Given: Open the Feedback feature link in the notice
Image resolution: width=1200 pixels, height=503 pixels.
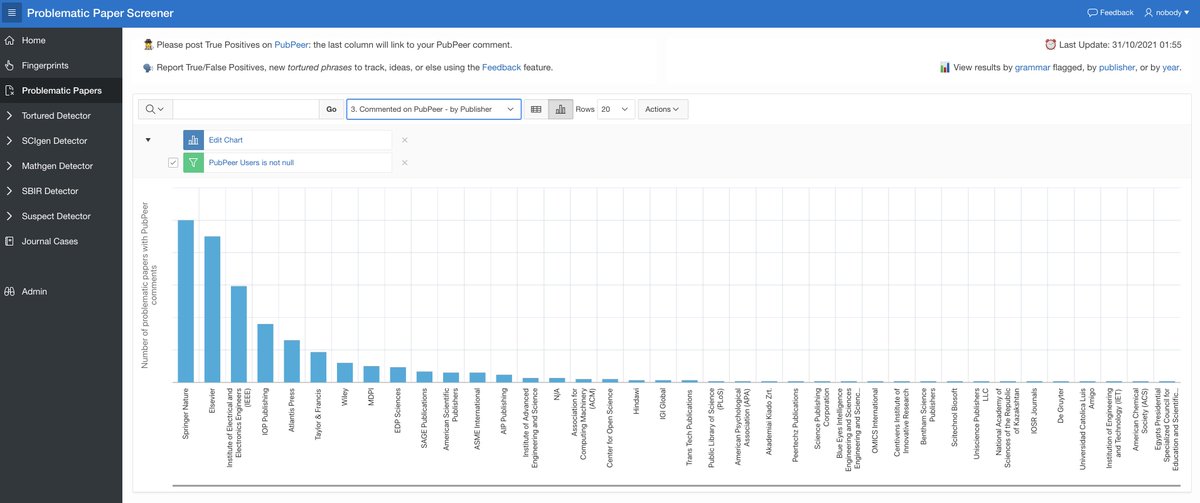Looking at the screenshot, I should (501, 67).
